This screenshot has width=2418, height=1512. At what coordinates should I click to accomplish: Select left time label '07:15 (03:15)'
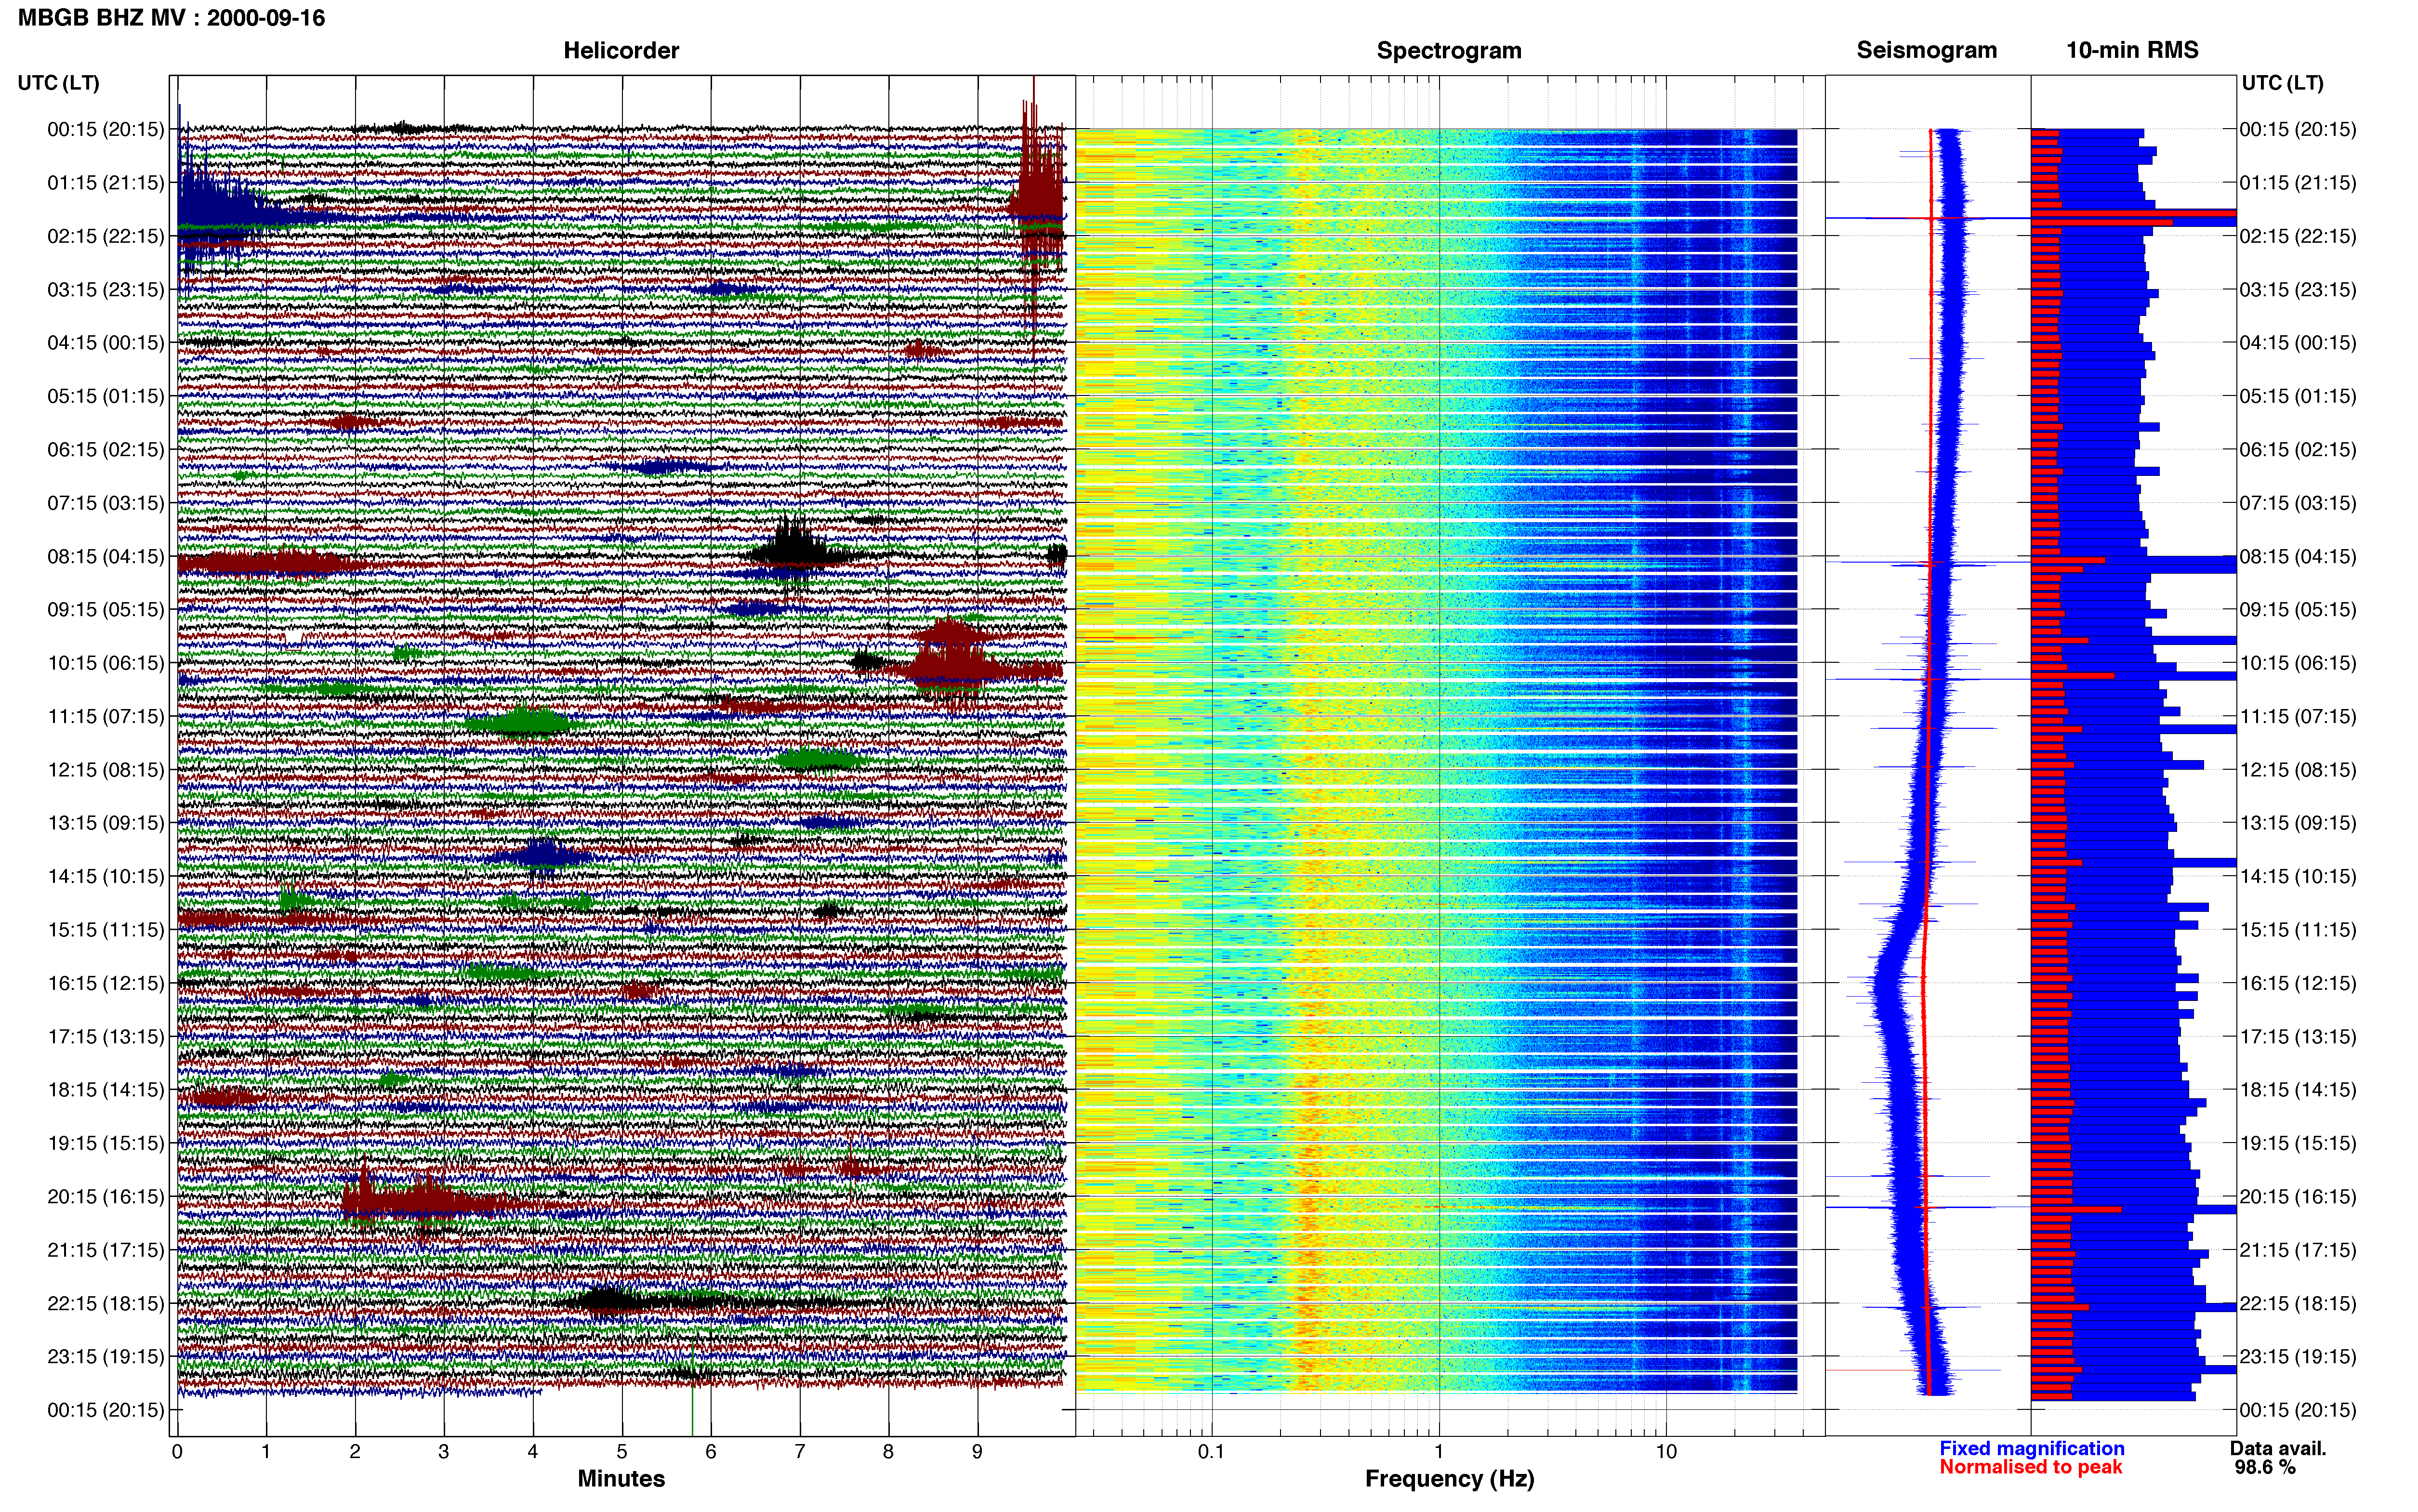click(x=106, y=503)
